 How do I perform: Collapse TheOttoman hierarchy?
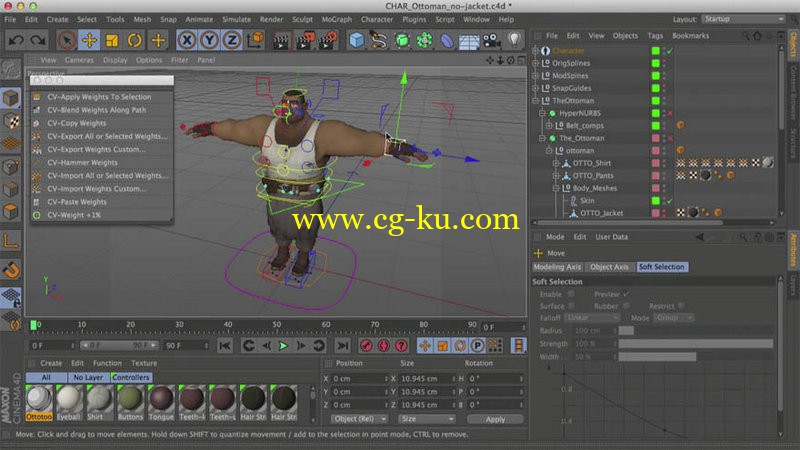point(536,101)
